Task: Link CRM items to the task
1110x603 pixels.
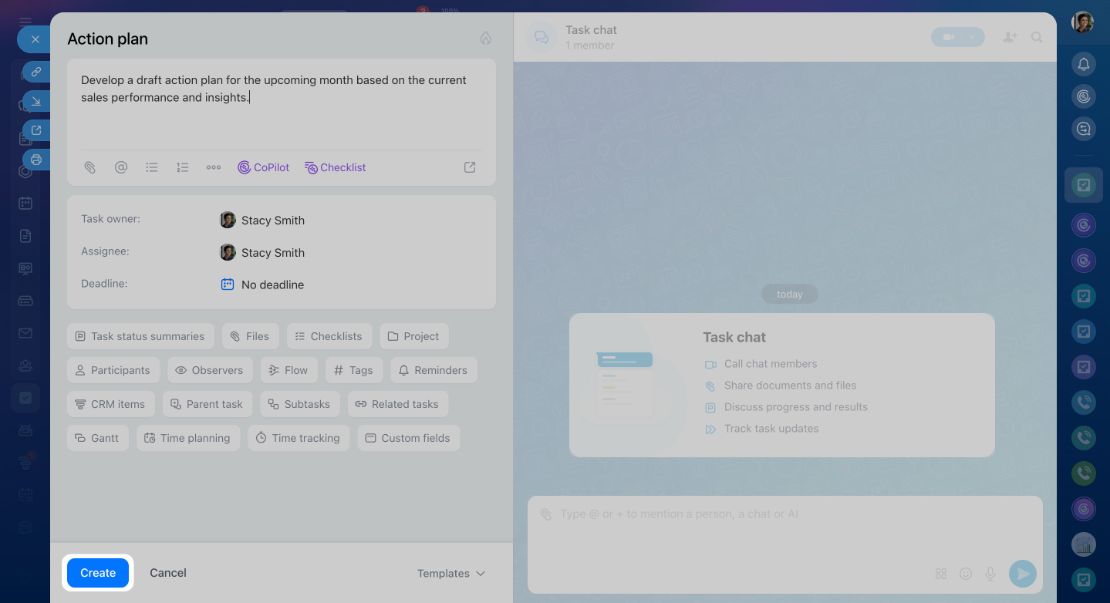Action: click(110, 404)
